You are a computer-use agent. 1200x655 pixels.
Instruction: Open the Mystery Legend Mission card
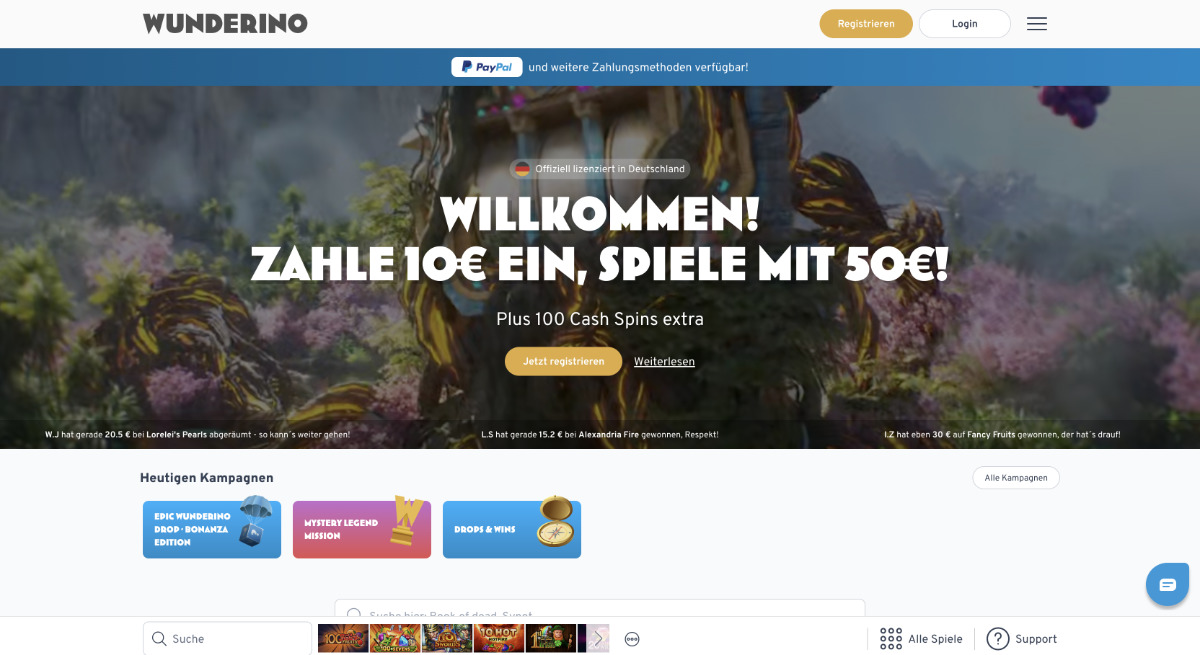(x=362, y=529)
